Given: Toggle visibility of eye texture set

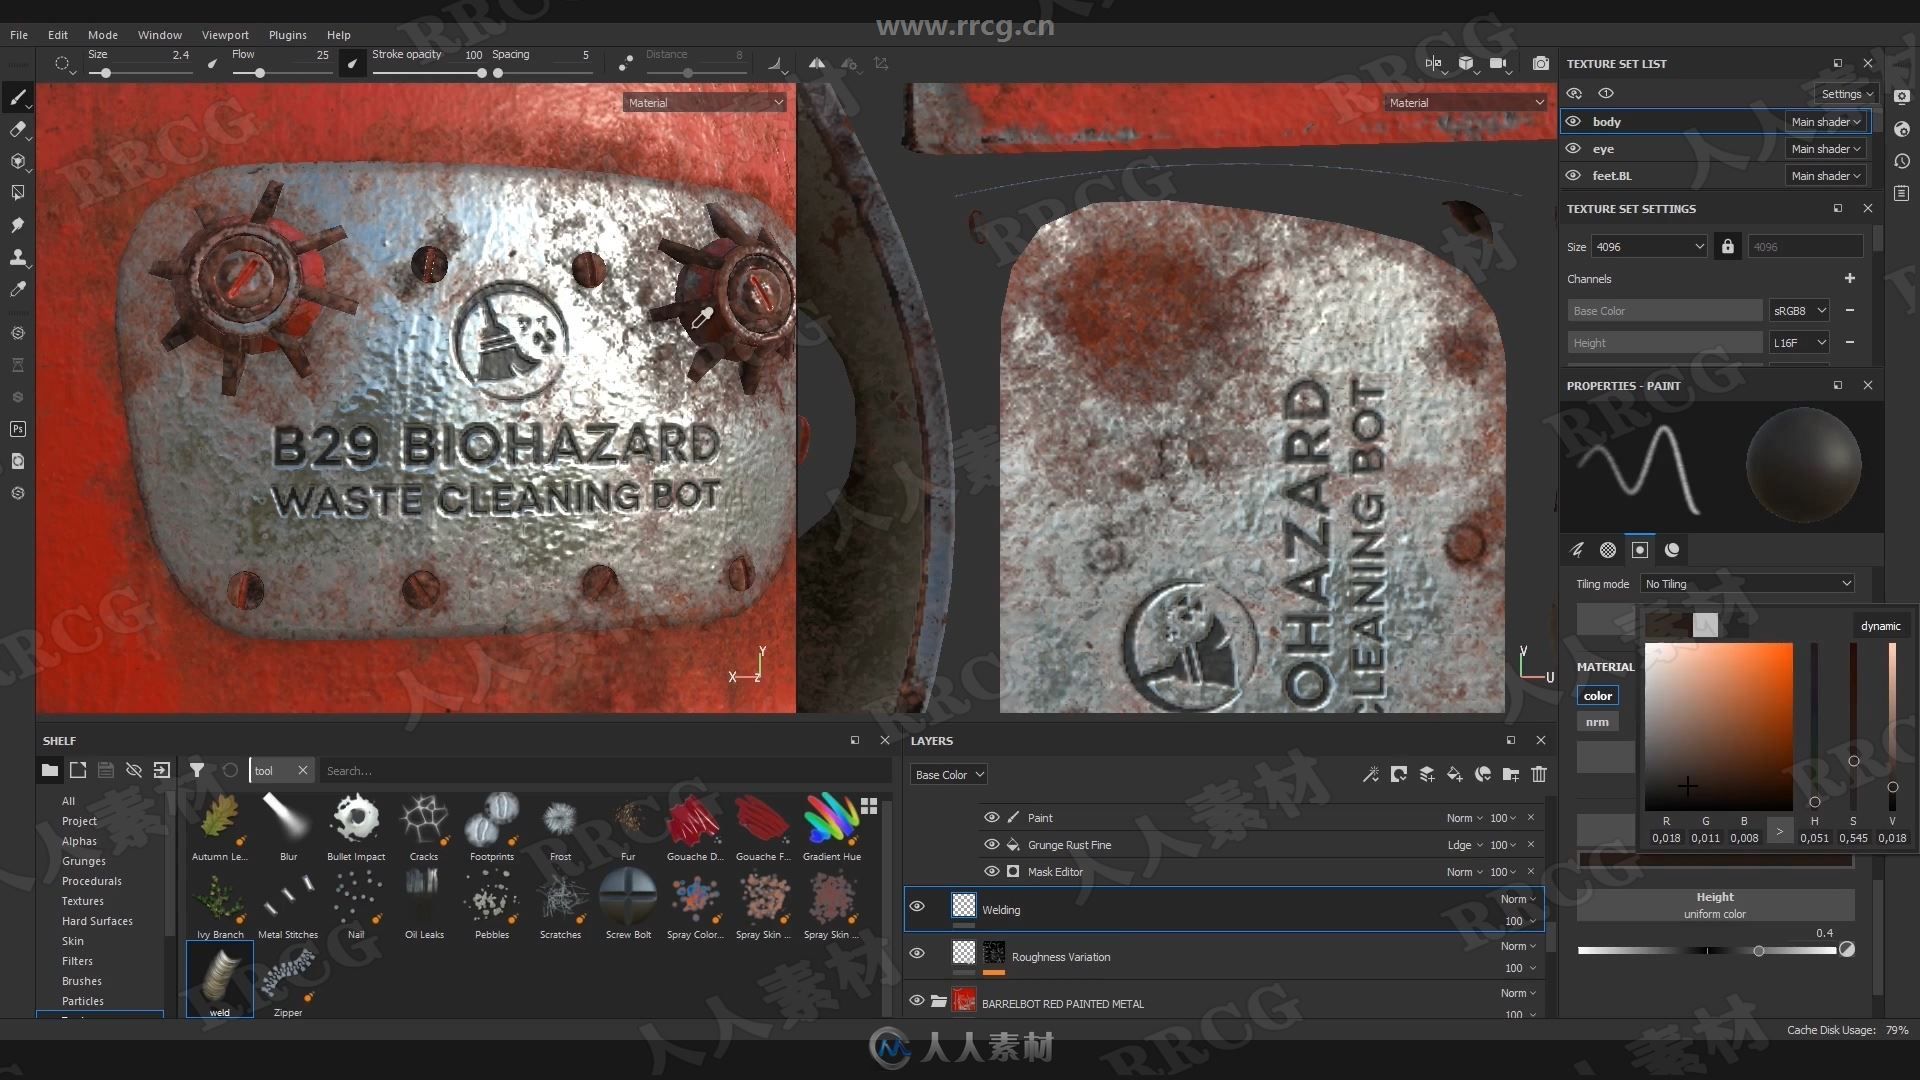Looking at the screenshot, I should (1573, 148).
